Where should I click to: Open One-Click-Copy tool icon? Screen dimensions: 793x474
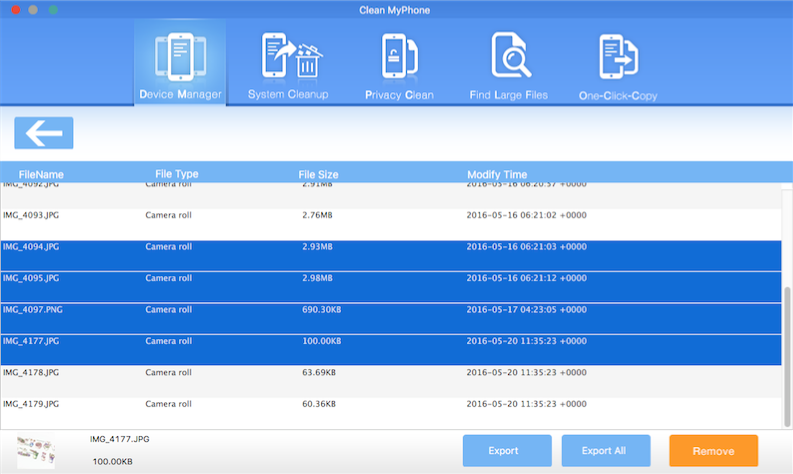click(x=619, y=57)
